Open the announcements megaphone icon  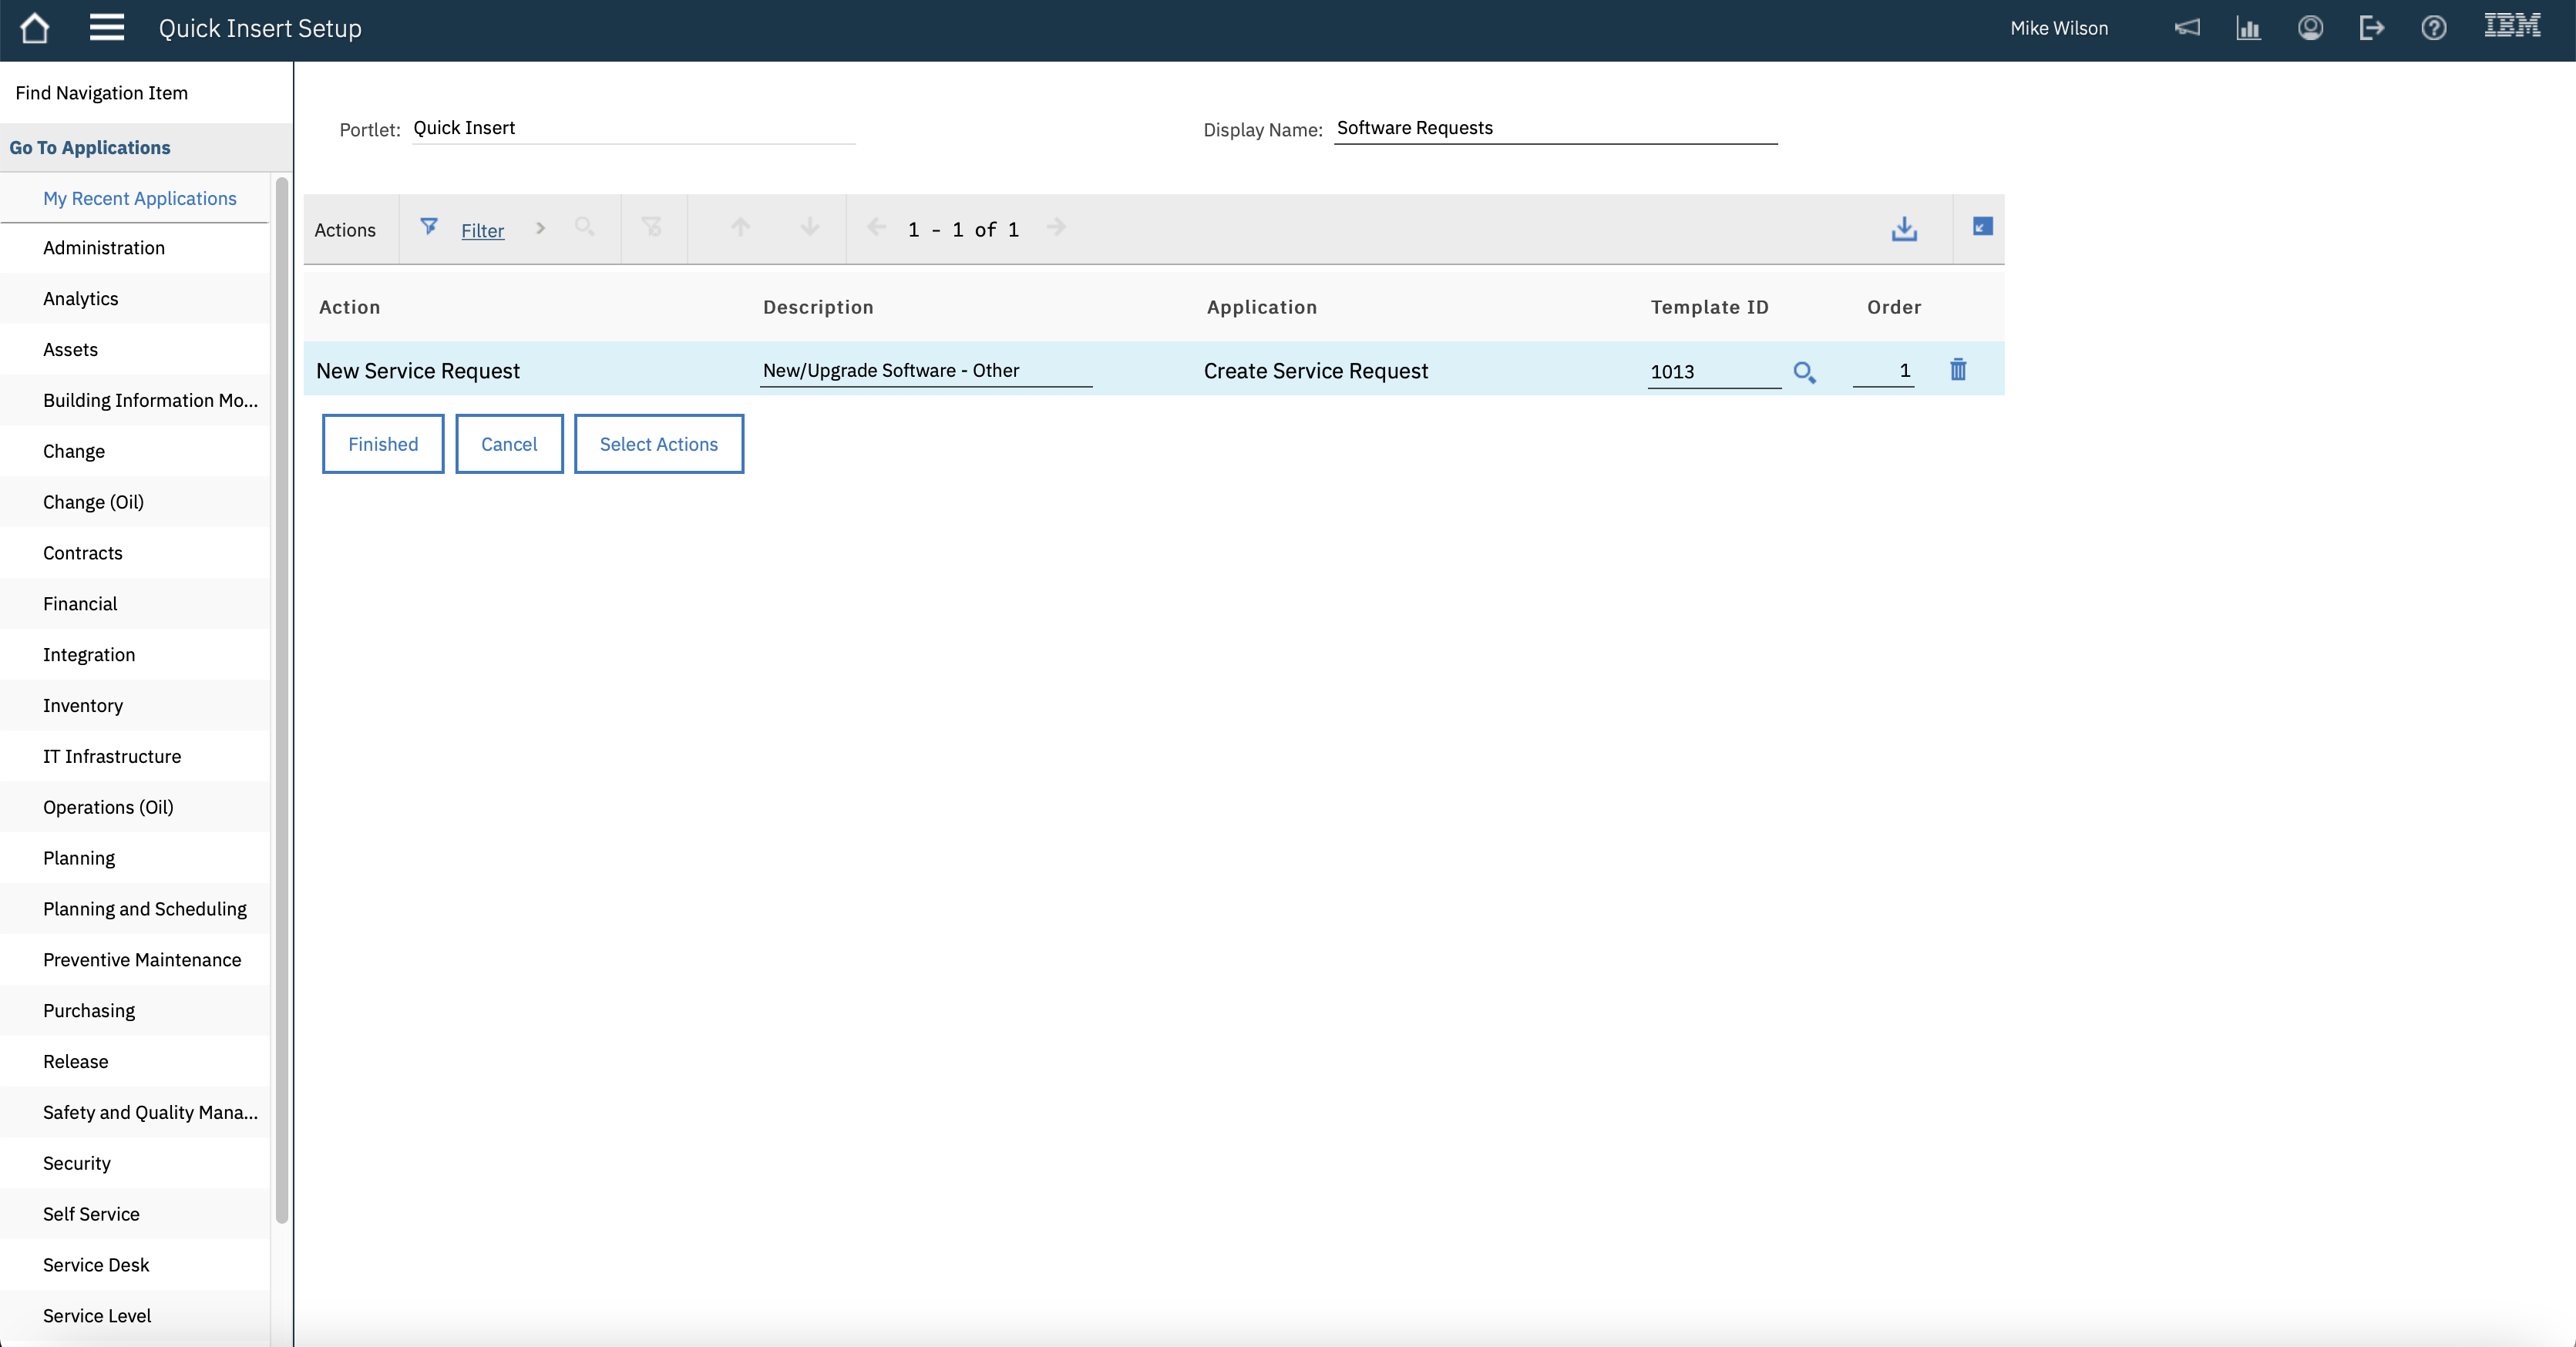click(x=2187, y=28)
